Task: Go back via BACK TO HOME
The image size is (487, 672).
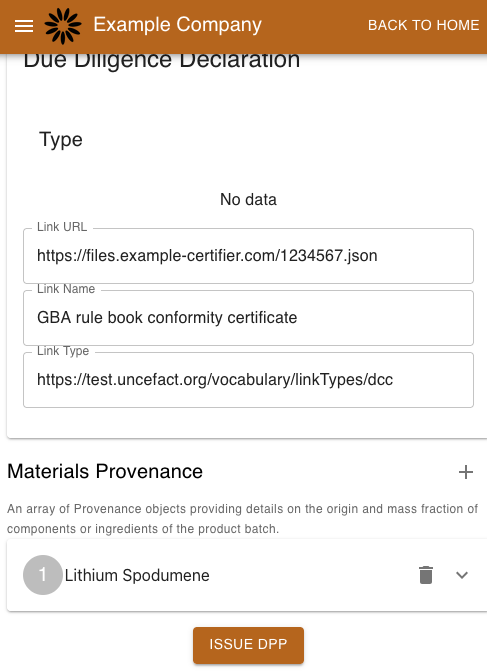Action: [423, 25]
